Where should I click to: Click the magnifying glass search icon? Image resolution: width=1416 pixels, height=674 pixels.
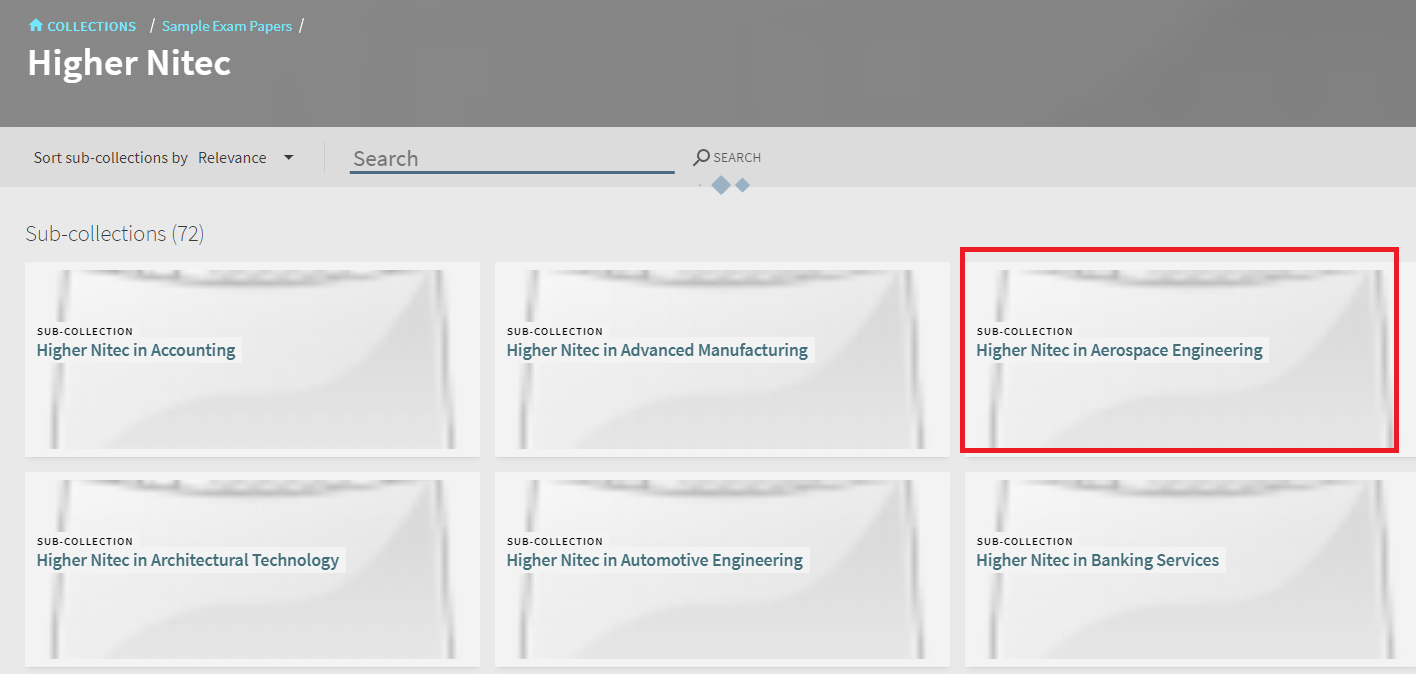702,157
